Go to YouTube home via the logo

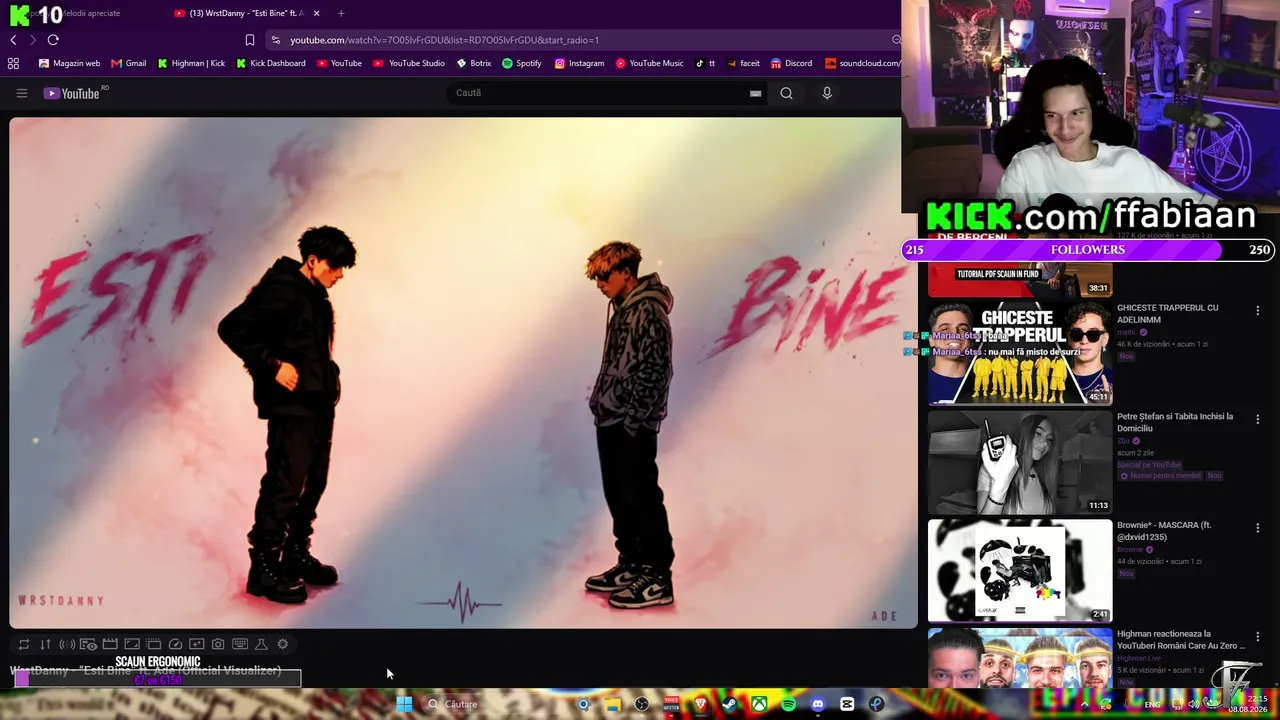pos(72,93)
